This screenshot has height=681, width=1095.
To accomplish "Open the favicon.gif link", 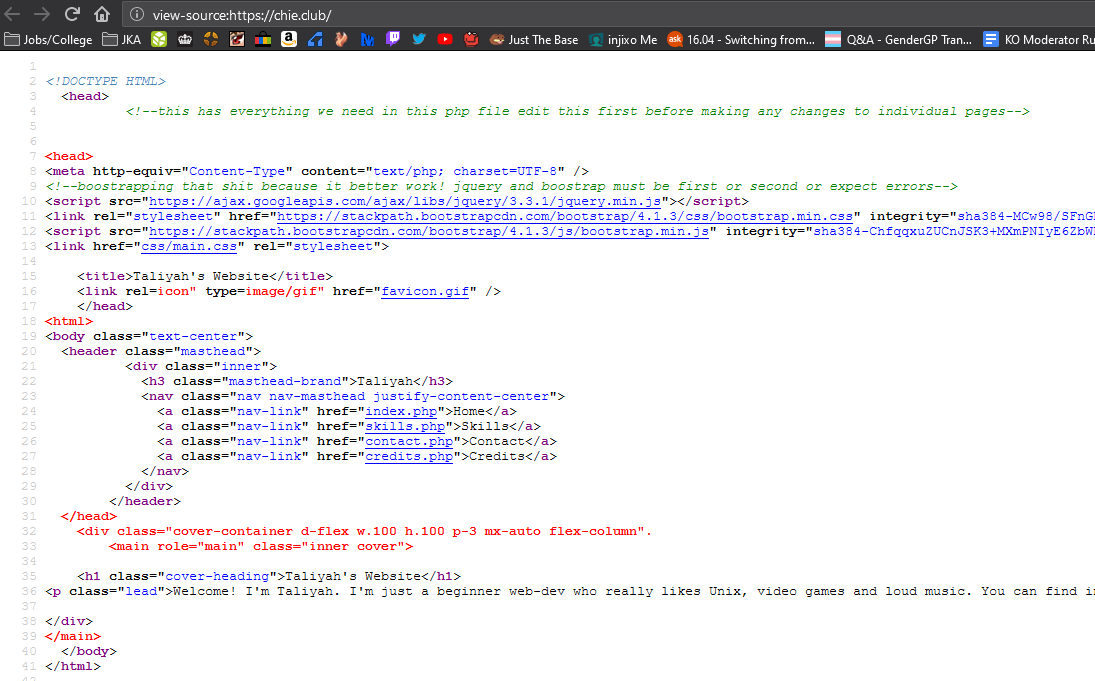I will tap(425, 291).
